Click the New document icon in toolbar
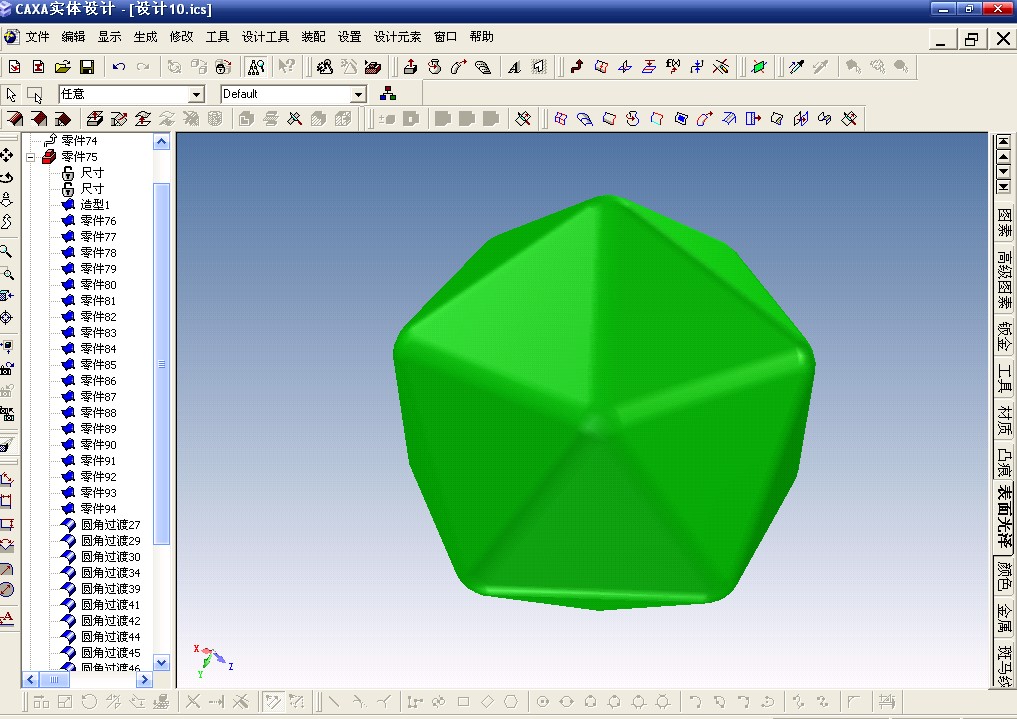Screen dimensions: 1017x719 [14, 66]
